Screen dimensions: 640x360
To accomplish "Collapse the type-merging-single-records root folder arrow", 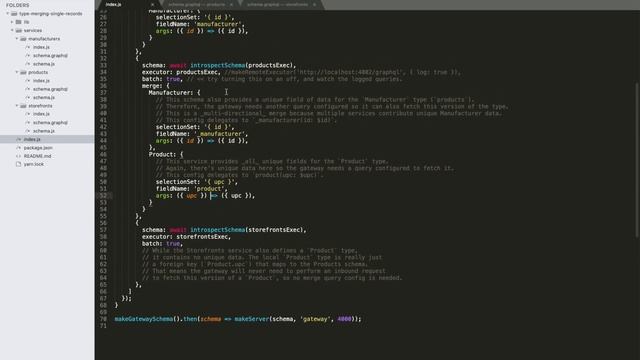I will (x=7, y=13).
